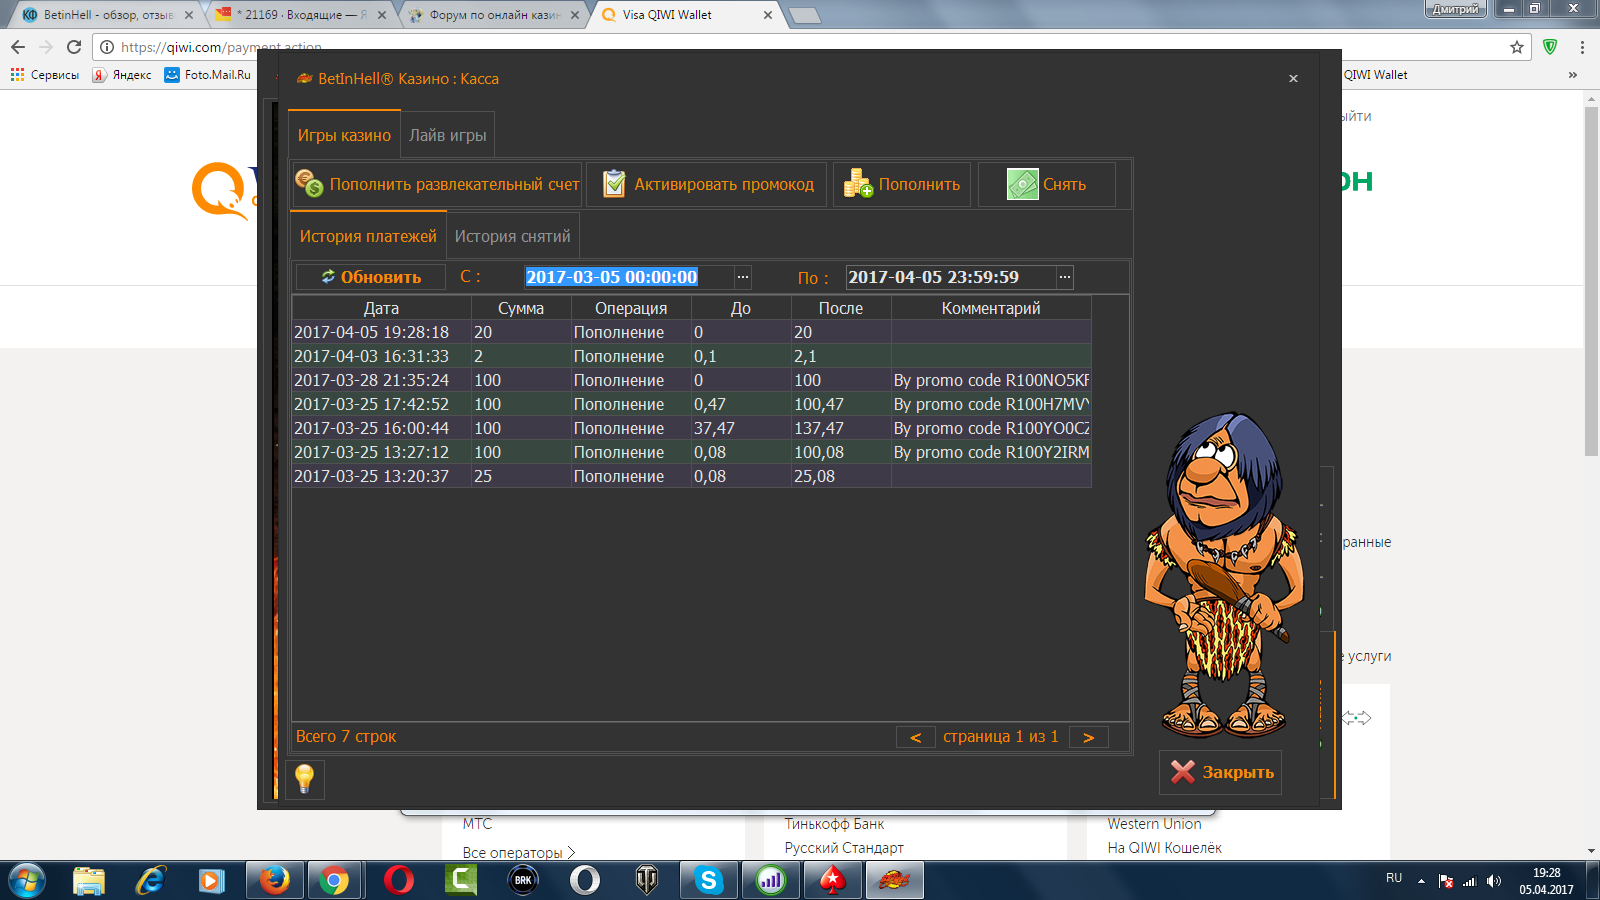This screenshot has height=900, width=1600.
Task: Open the start date picker ellipsis button
Action: point(742,277)
